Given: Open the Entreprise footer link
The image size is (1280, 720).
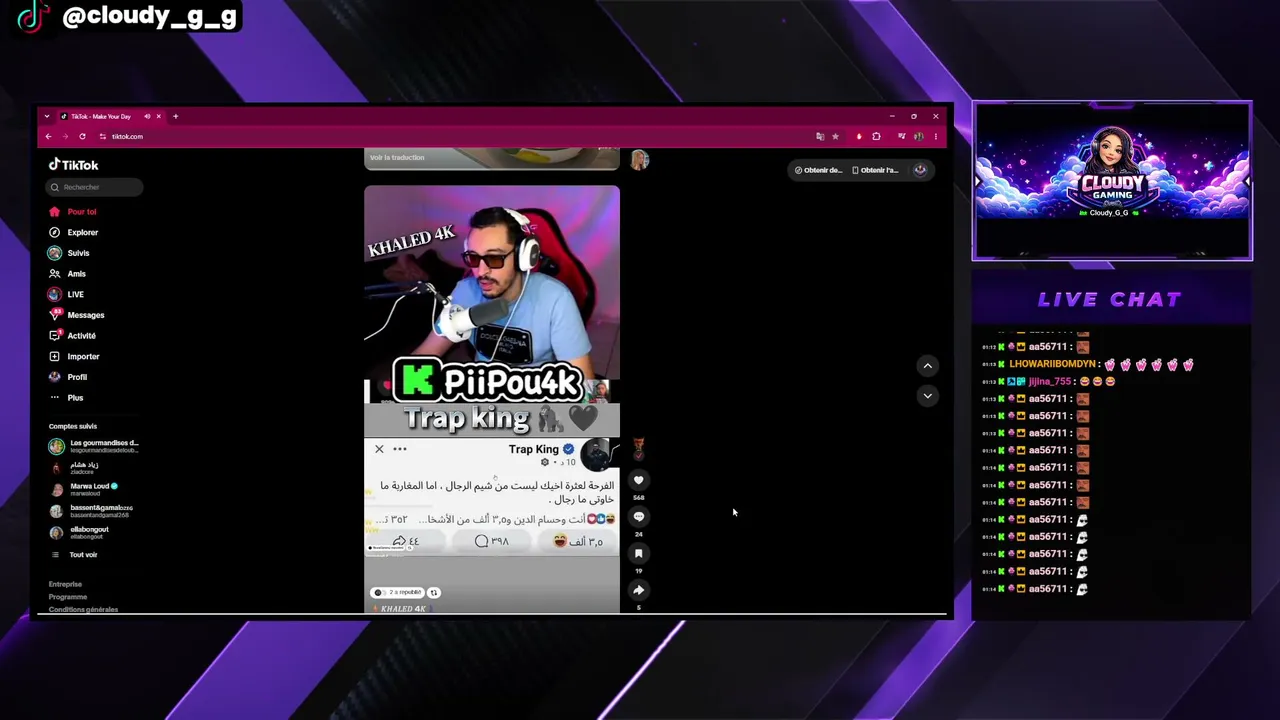Looking at the screenshot, I should point(65,584).
